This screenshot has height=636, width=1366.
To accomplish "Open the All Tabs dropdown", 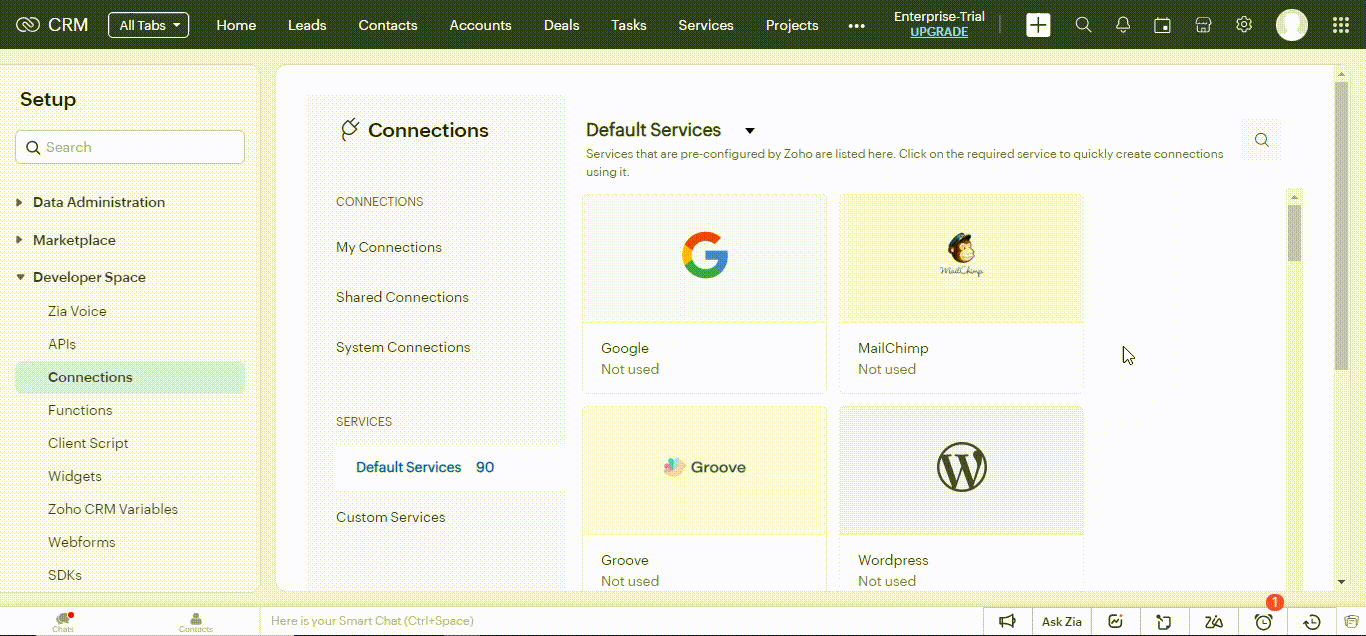I will [148, 24].
